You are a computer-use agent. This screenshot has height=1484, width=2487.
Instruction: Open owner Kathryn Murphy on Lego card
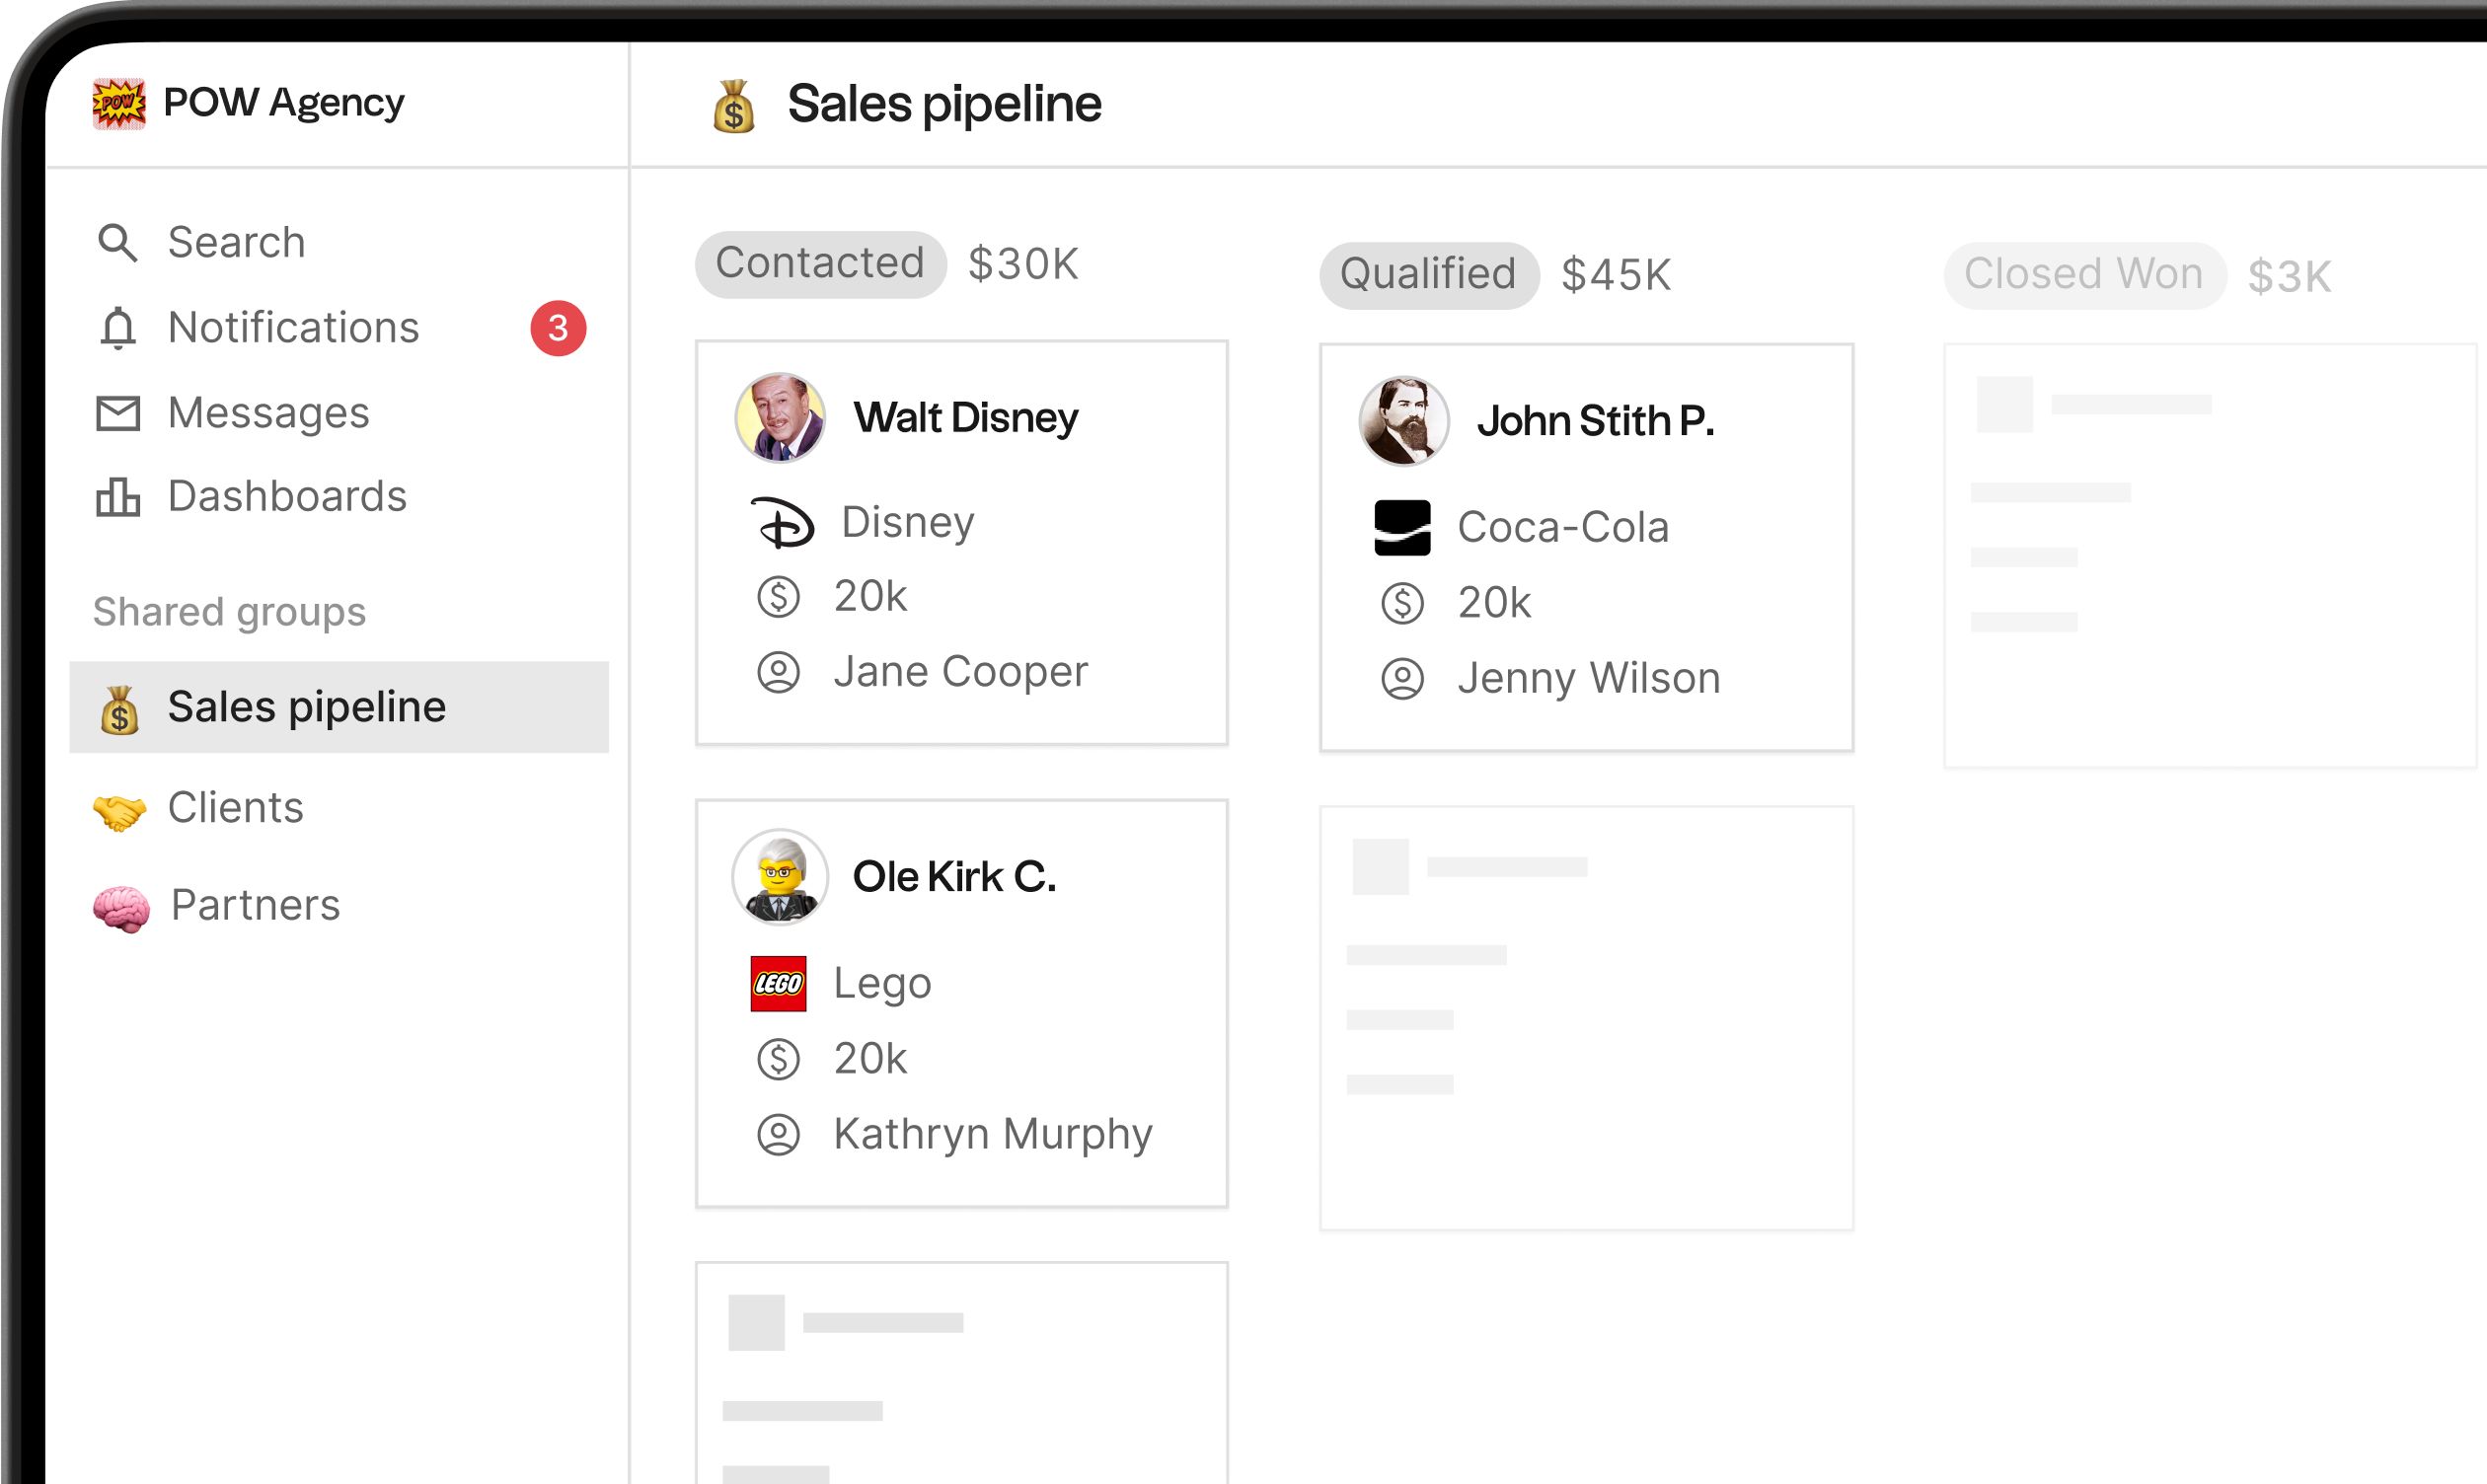[x=992, y=1134]
